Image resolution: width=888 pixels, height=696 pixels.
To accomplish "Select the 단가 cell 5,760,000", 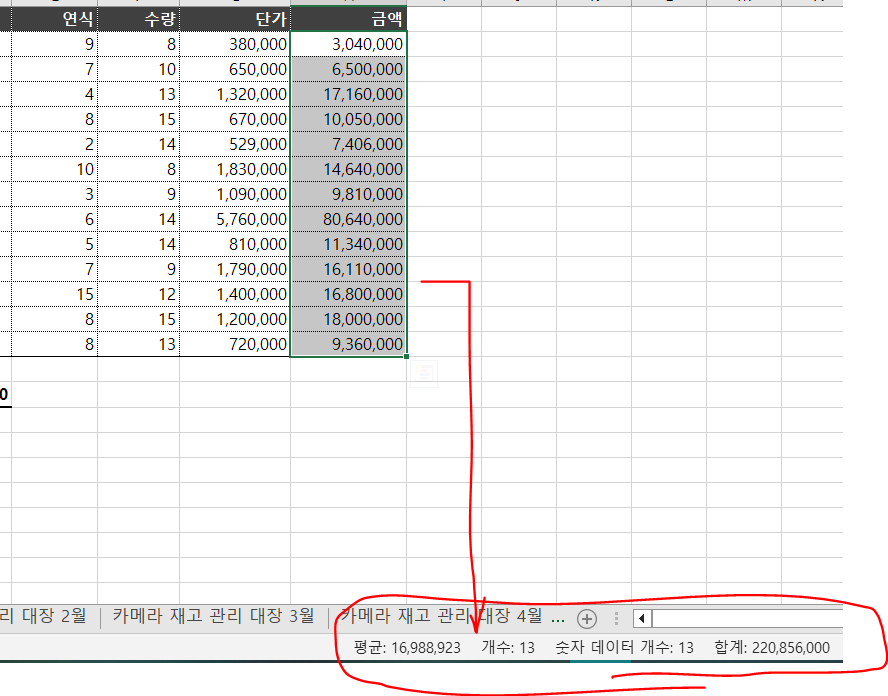I will 235,219.
